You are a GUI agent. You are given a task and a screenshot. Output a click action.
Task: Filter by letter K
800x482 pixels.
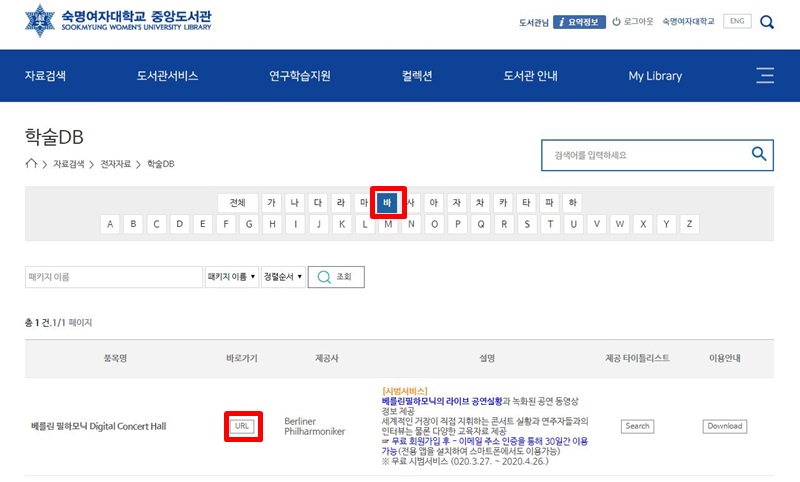342,224
